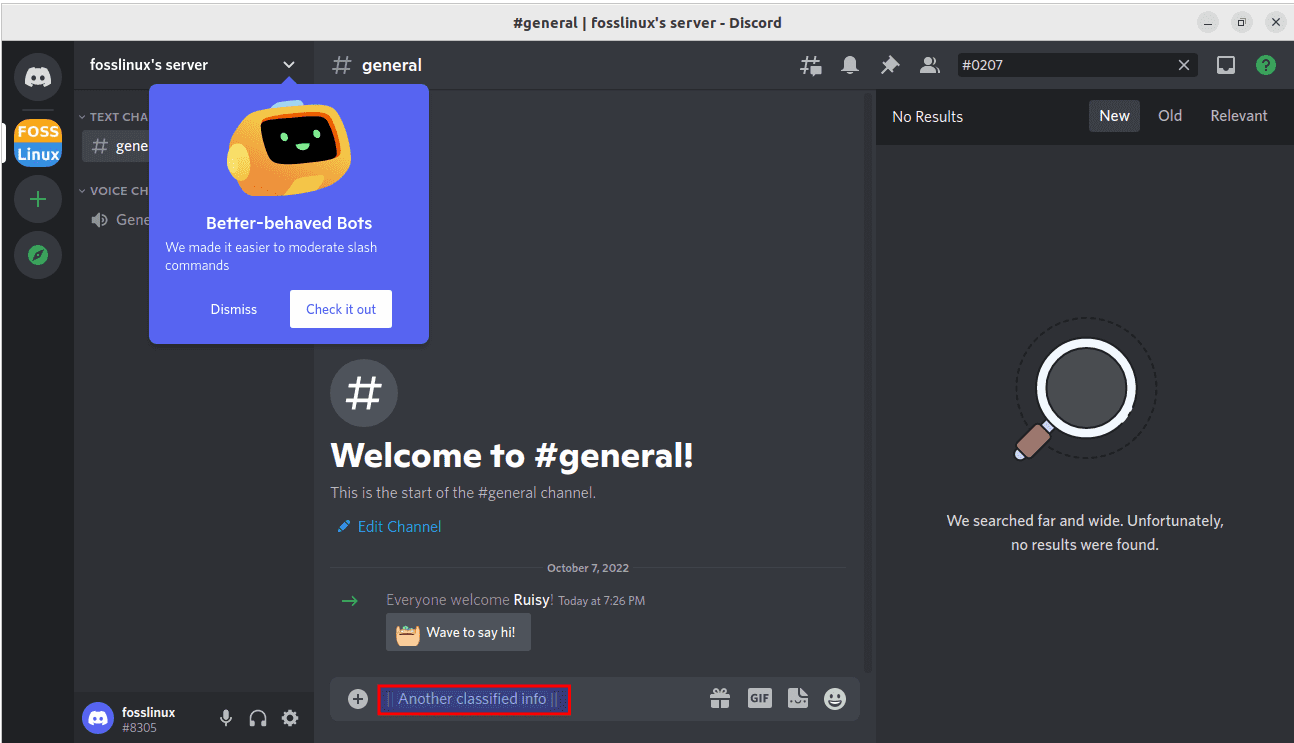This screenshot has width=1294, height=743.
Task: Click the Check it out button
Action: click(341, 309)
